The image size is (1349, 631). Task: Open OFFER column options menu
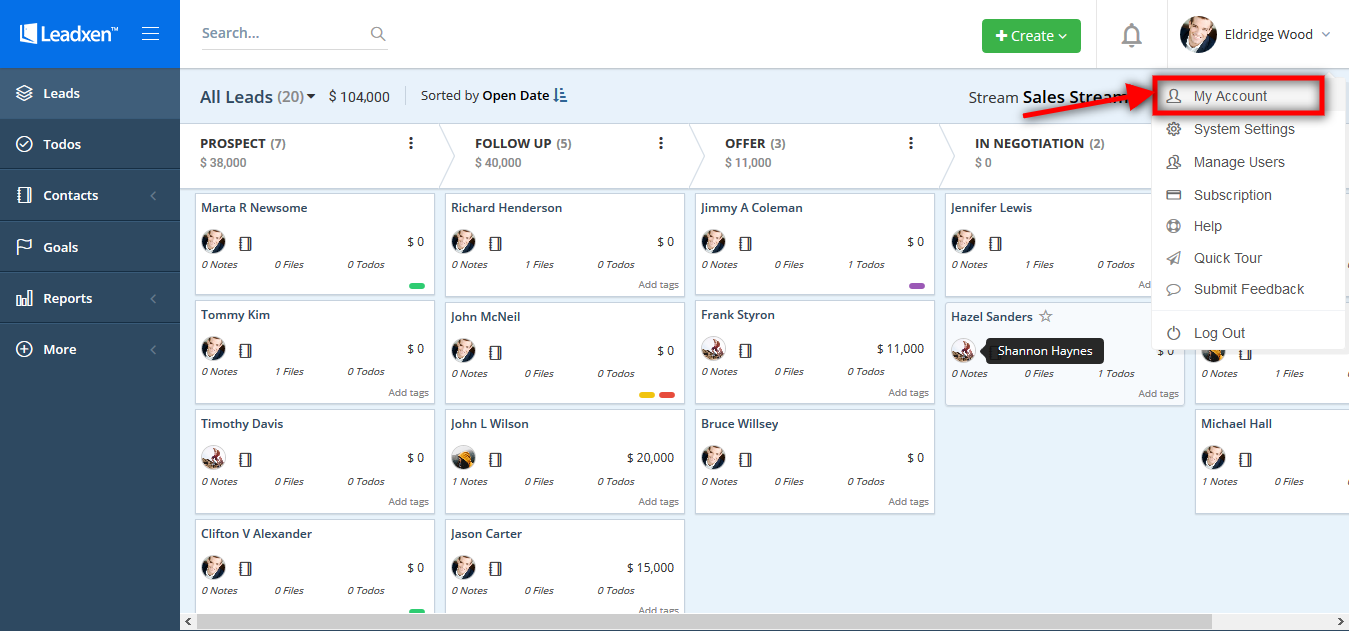911,143
